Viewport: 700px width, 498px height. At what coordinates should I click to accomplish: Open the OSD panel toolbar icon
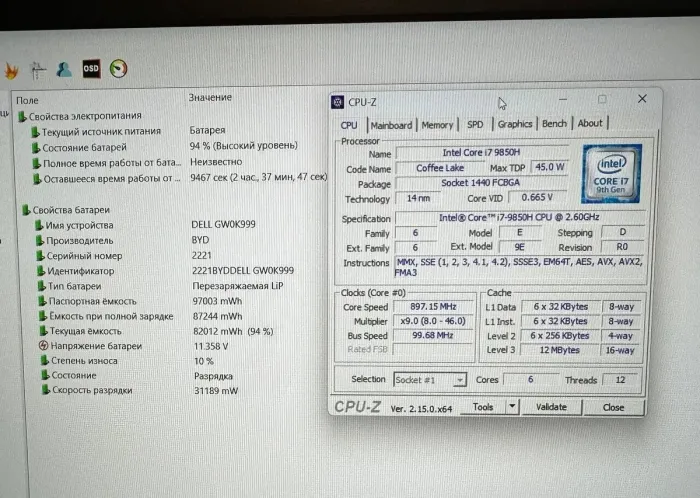90,69
